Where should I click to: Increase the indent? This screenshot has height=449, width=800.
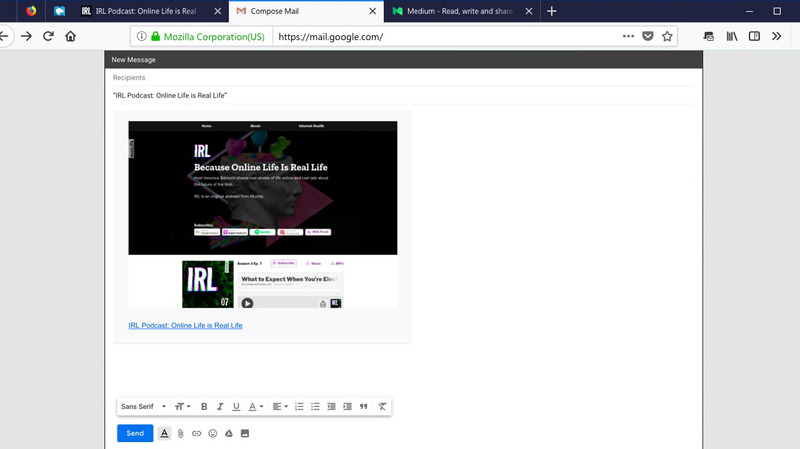click(347, 406)
